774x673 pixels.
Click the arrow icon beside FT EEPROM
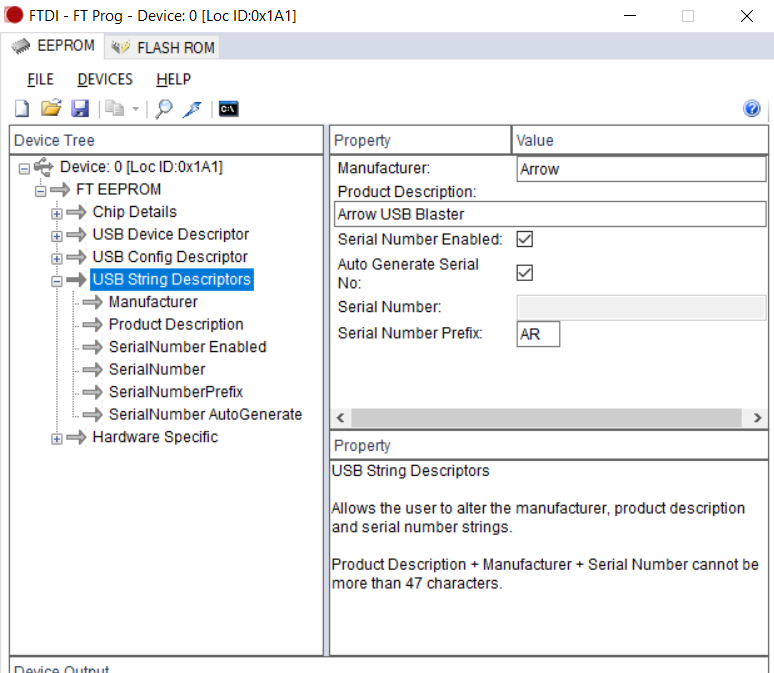(x=60, y=189)
